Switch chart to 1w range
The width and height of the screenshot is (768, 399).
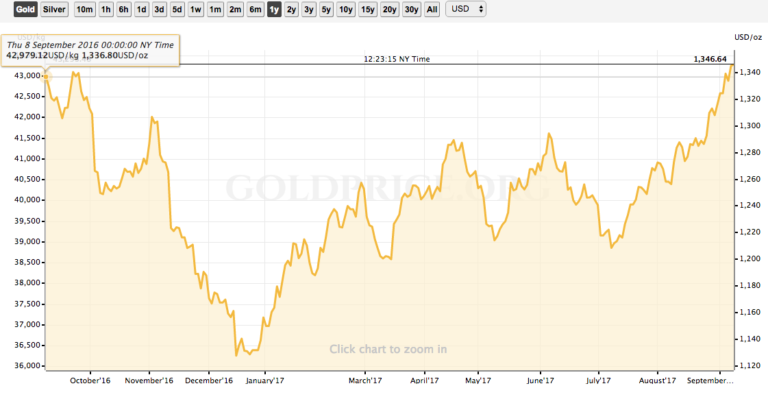pyautogui.click(x=195, y=9)
